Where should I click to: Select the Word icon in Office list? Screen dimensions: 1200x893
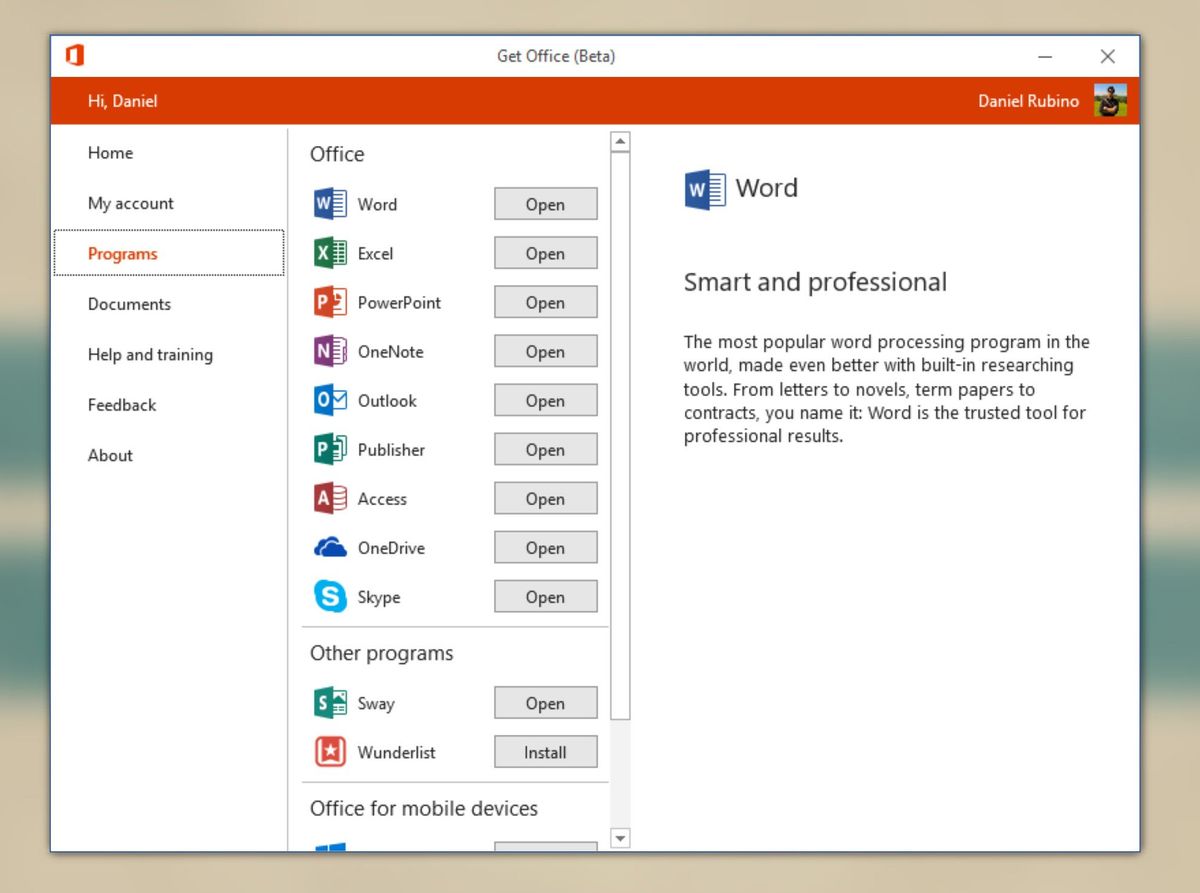[x=330, y=204]
